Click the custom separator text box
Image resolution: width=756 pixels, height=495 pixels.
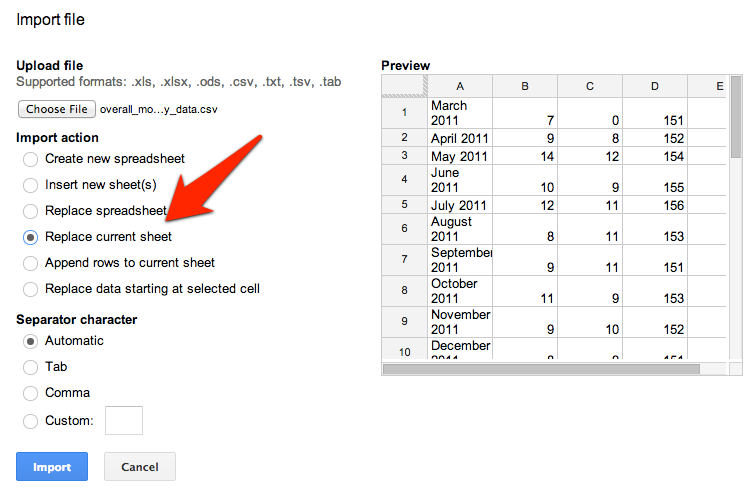pos(124,420)
